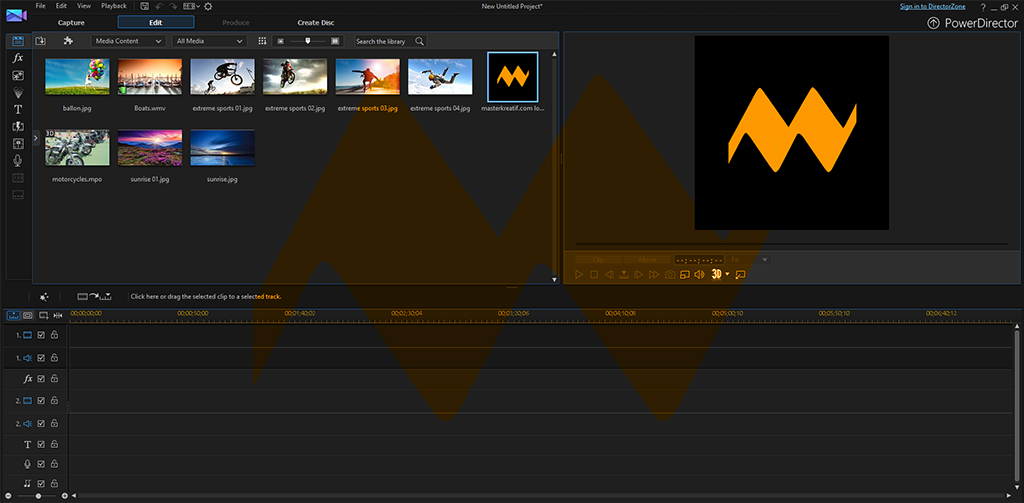Open the File menu
The width and height of the screenshot is (1024, 503).
coord(40,6)
